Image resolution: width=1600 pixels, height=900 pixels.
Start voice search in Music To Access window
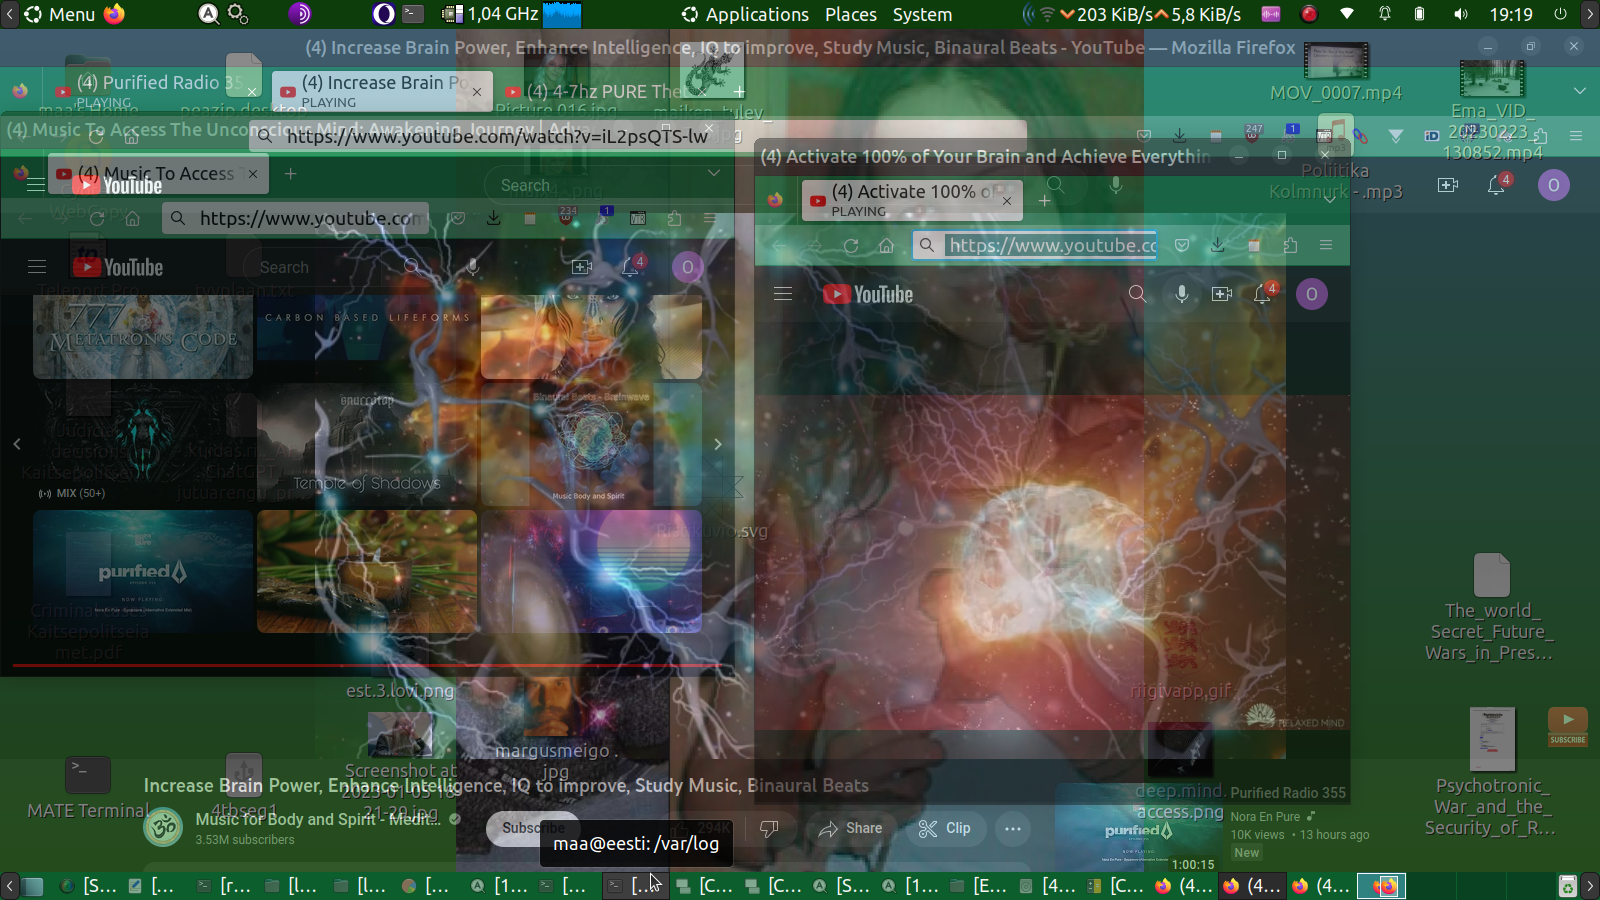(473, 267)
